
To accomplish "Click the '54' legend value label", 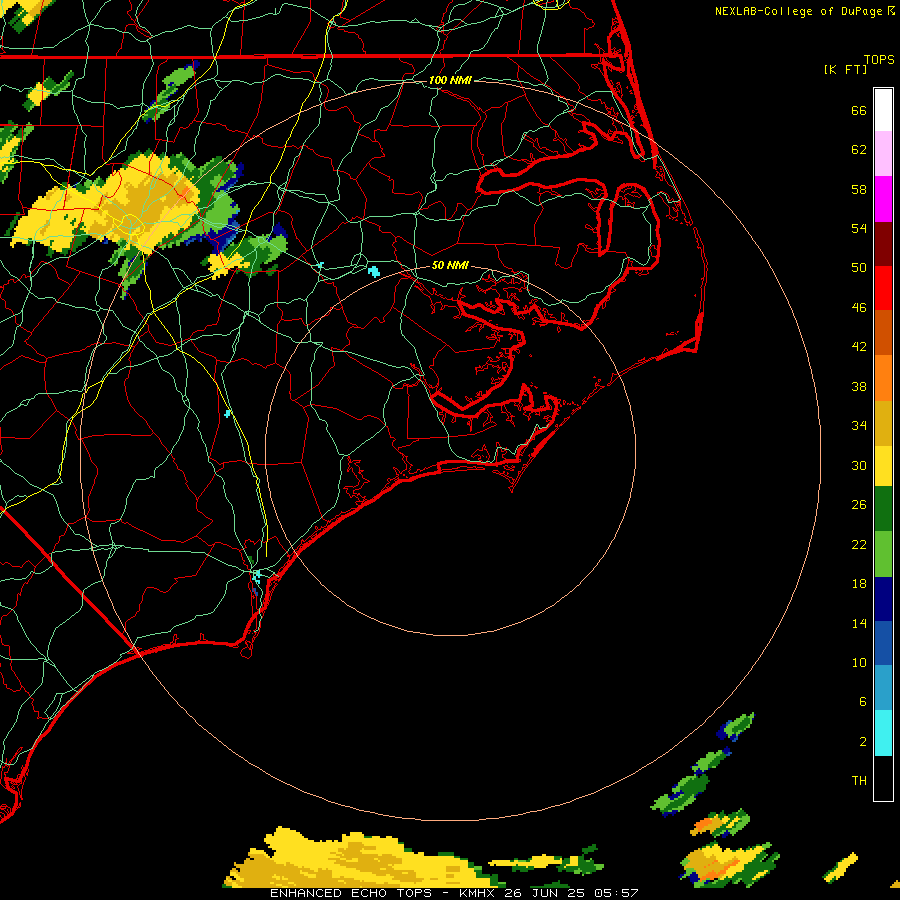I will tap(859, 228).
